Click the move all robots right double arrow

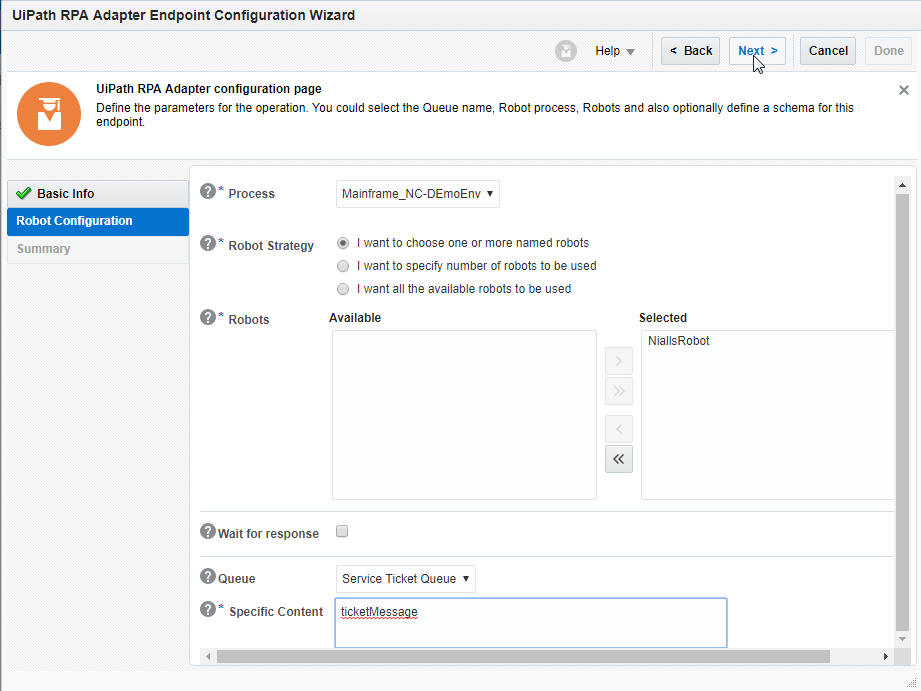619,391
